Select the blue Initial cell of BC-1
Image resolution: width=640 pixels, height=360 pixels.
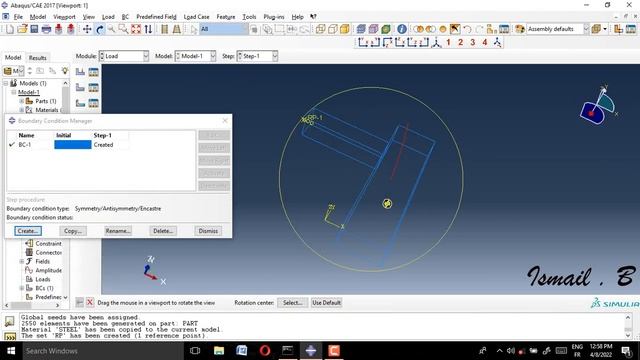[x=73, y=145]
